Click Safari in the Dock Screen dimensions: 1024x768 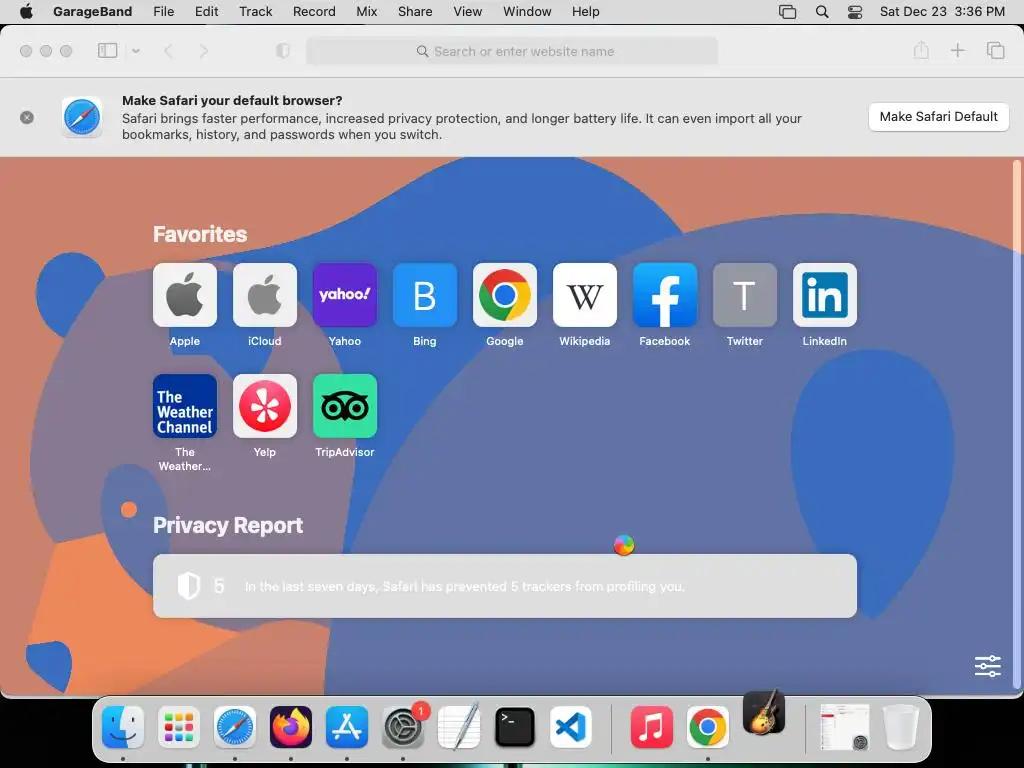pos(235,727)
